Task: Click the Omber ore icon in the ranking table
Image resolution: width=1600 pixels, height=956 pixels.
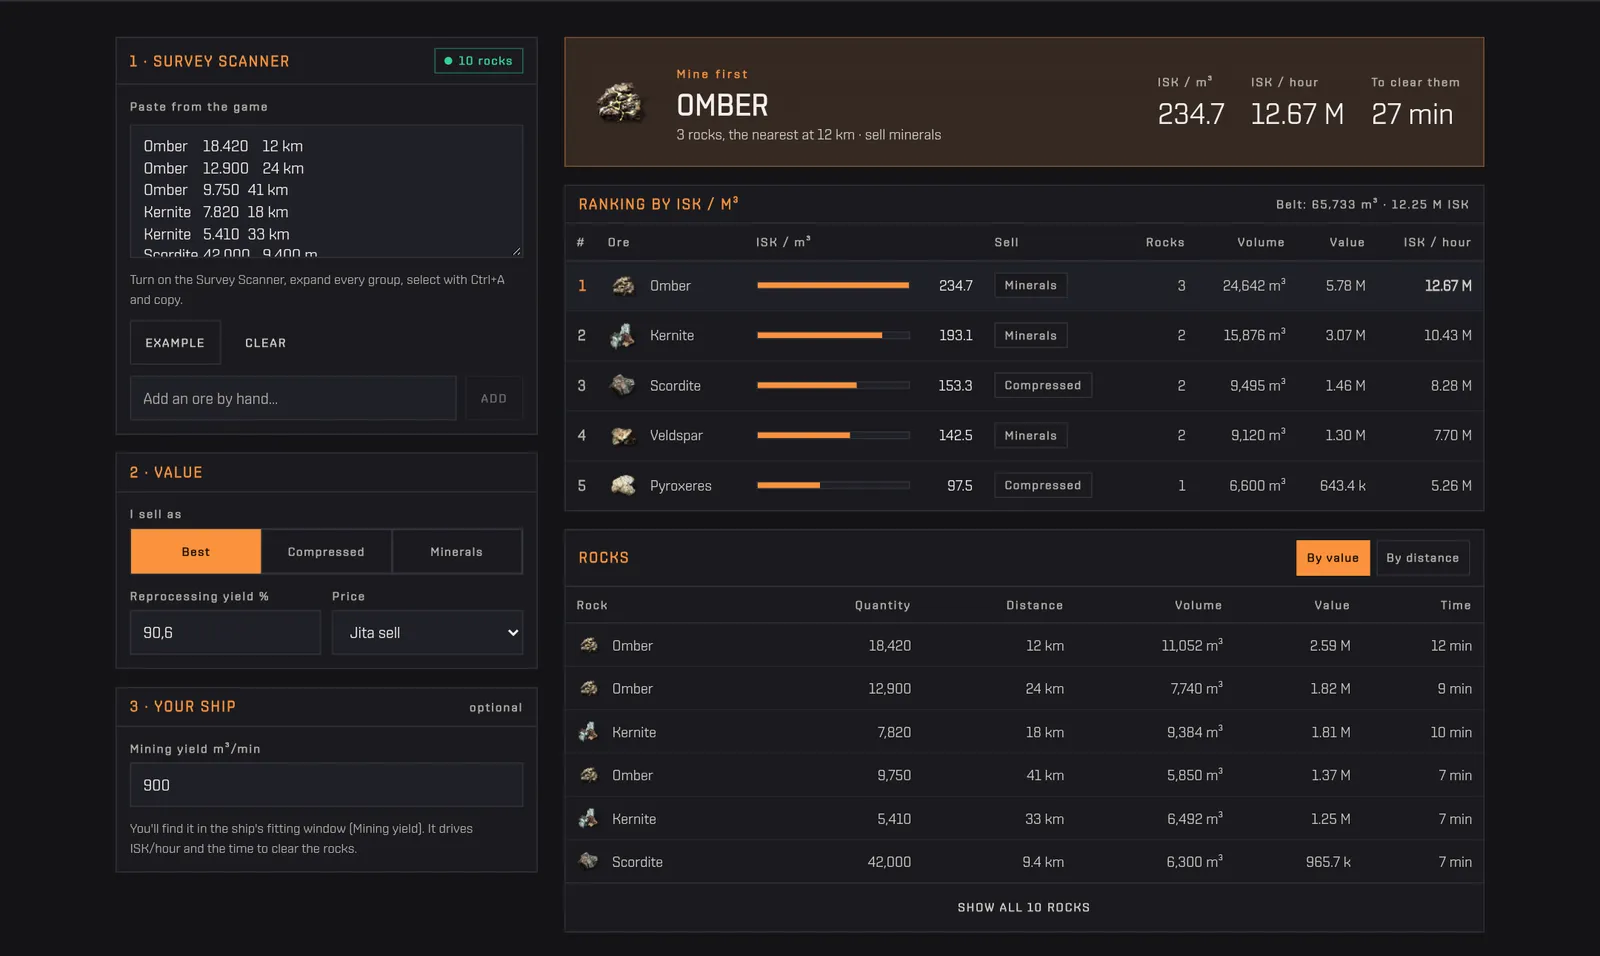Action: [x=623, y=286]
